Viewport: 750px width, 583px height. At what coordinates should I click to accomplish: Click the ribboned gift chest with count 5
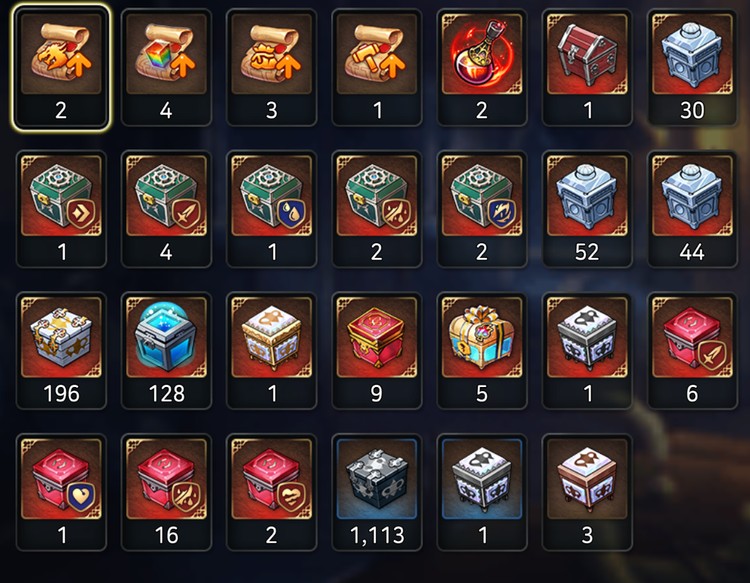click(x=482, y=351)
